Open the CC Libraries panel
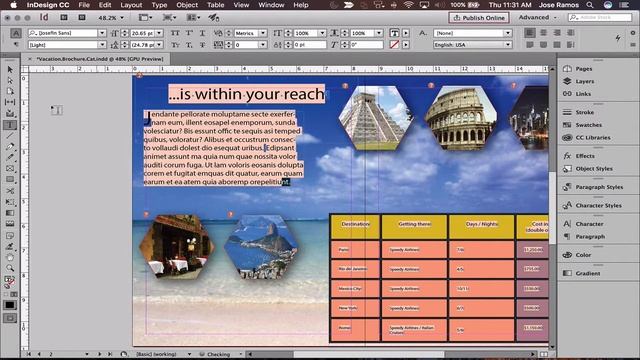The image size is (640, 360). coord(593,138)
